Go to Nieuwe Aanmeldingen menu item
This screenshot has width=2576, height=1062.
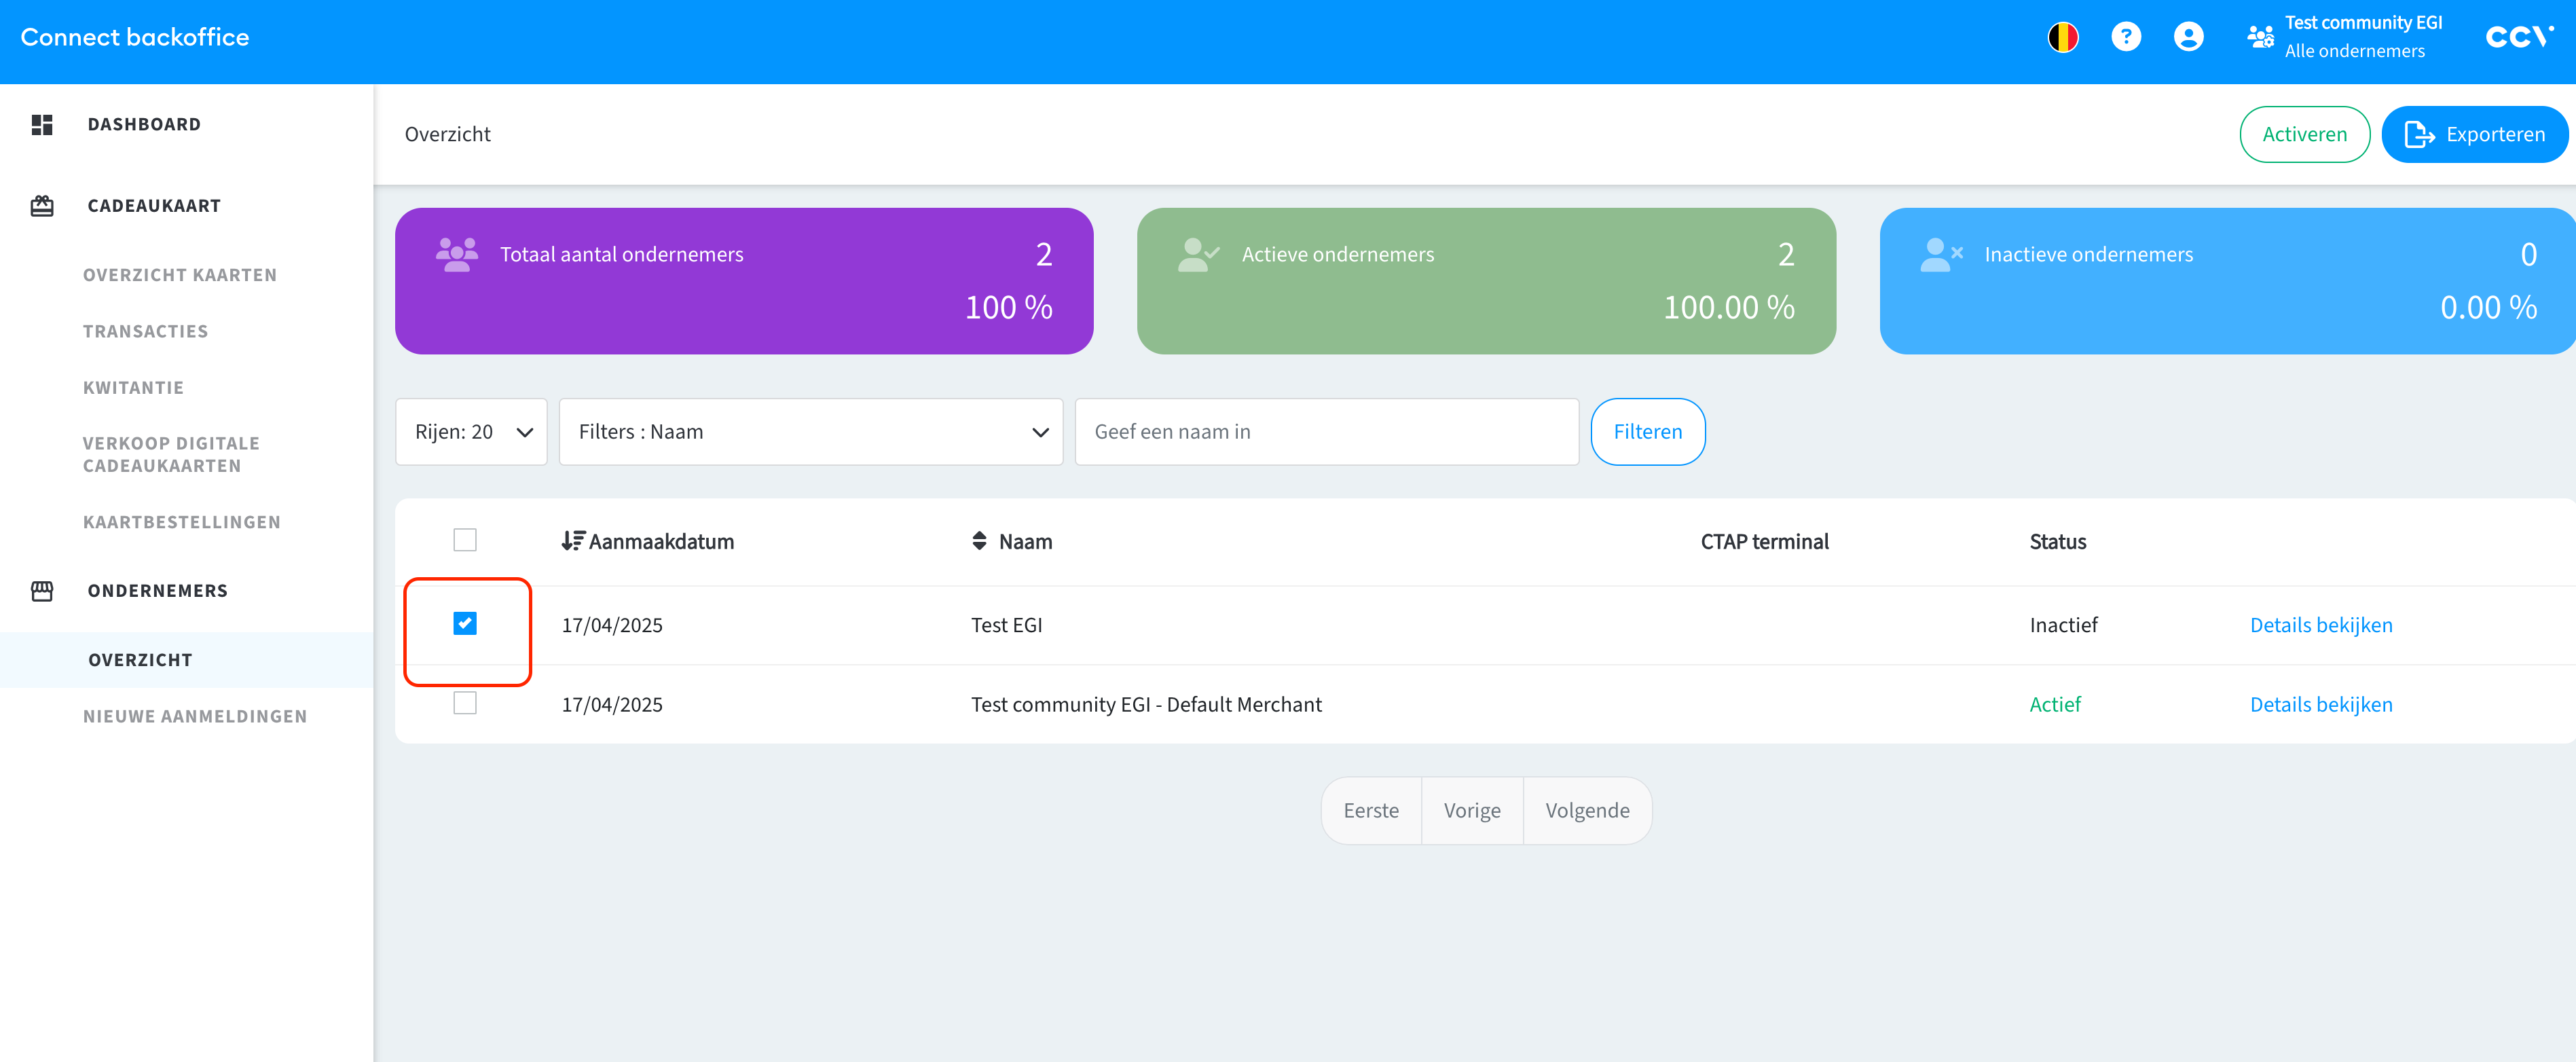(195, 716)
